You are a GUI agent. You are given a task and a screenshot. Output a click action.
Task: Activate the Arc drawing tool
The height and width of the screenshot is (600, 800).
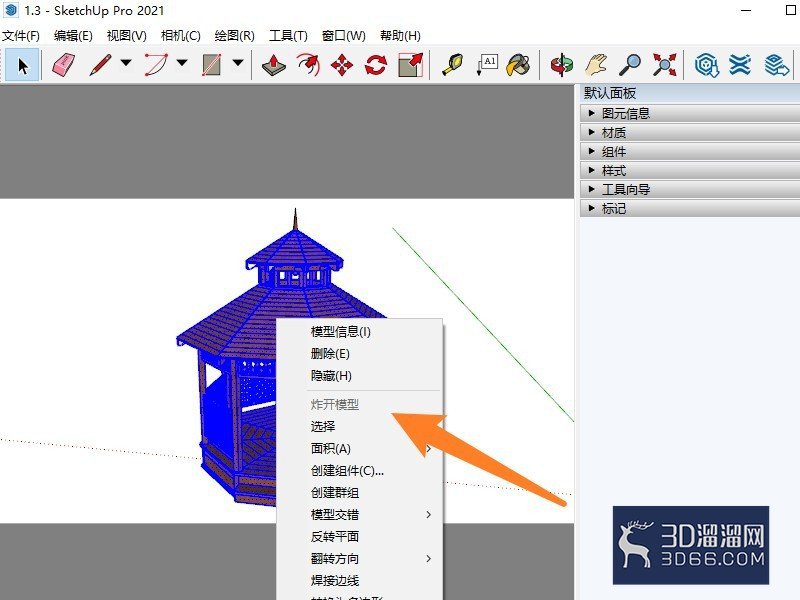point(156,65)
